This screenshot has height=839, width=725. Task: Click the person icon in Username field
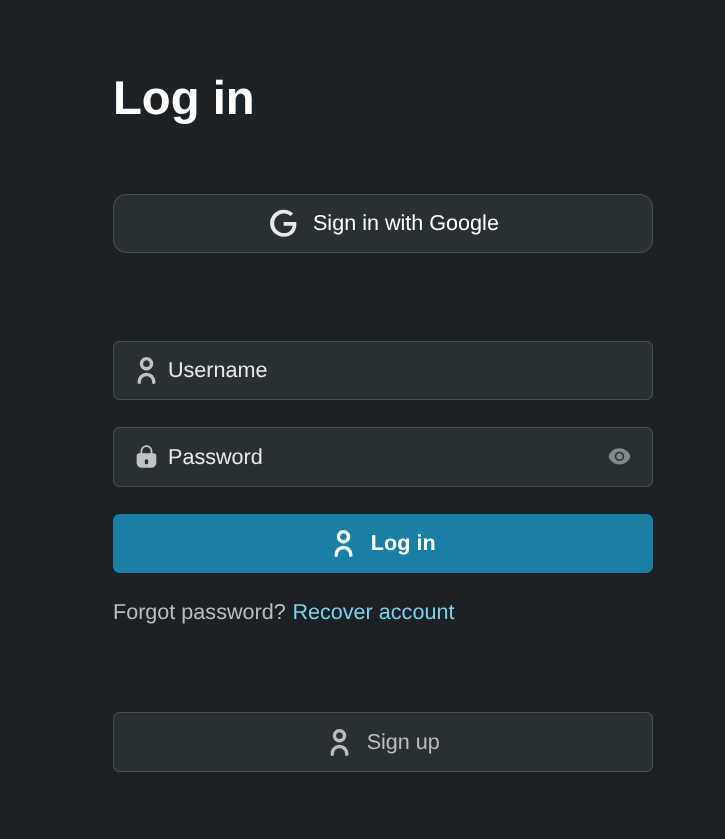click(x=146, y=371)
